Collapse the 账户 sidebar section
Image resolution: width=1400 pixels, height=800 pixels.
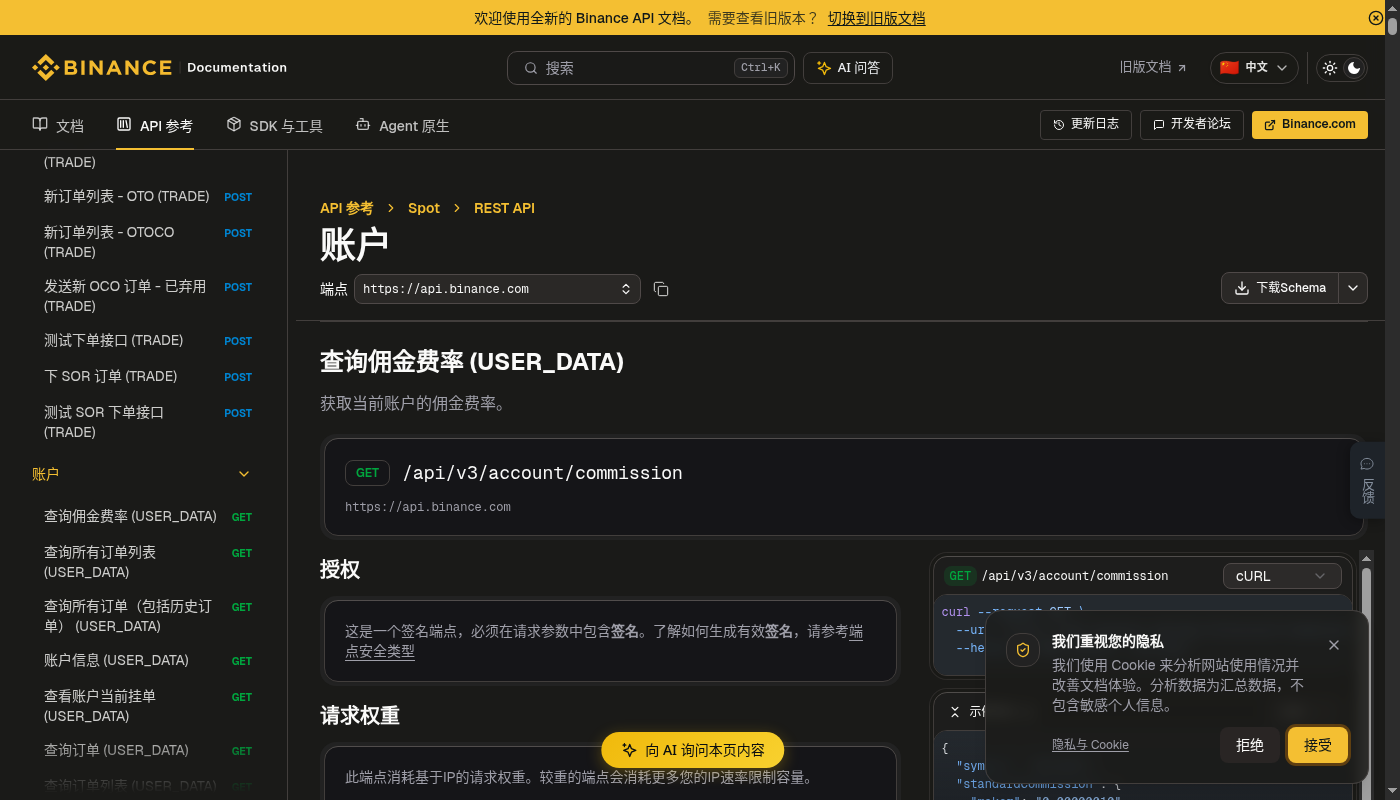pos(244,474)
